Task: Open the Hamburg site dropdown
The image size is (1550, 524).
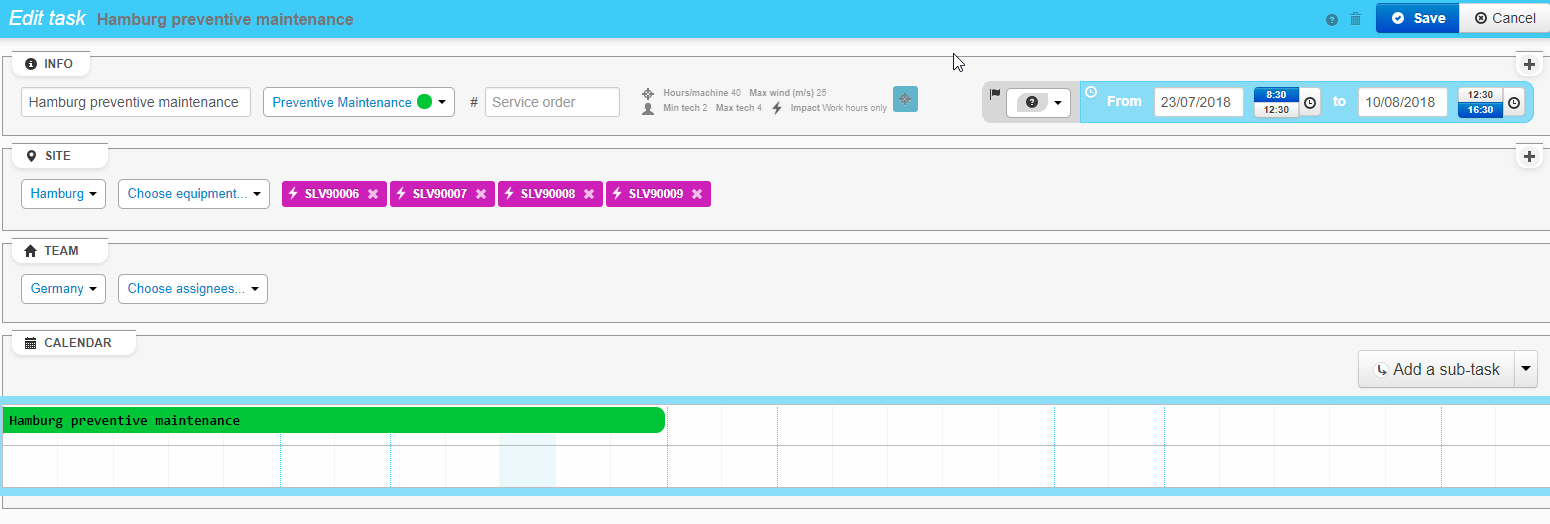Action: tap(63, 194)
